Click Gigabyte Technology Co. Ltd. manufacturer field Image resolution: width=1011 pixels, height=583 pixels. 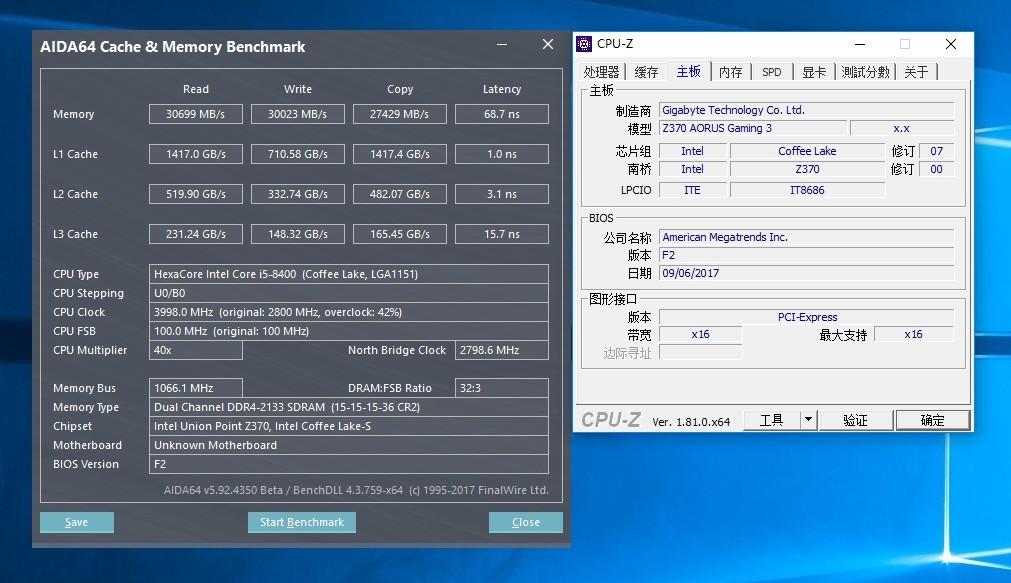pyautogui.click(x=806, y=110)
